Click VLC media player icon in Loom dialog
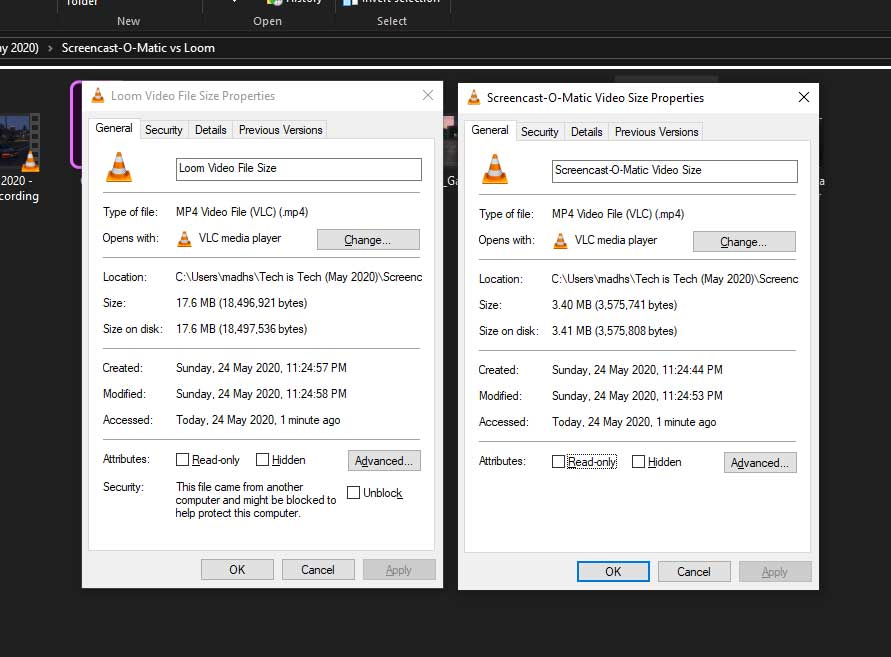 185,239
